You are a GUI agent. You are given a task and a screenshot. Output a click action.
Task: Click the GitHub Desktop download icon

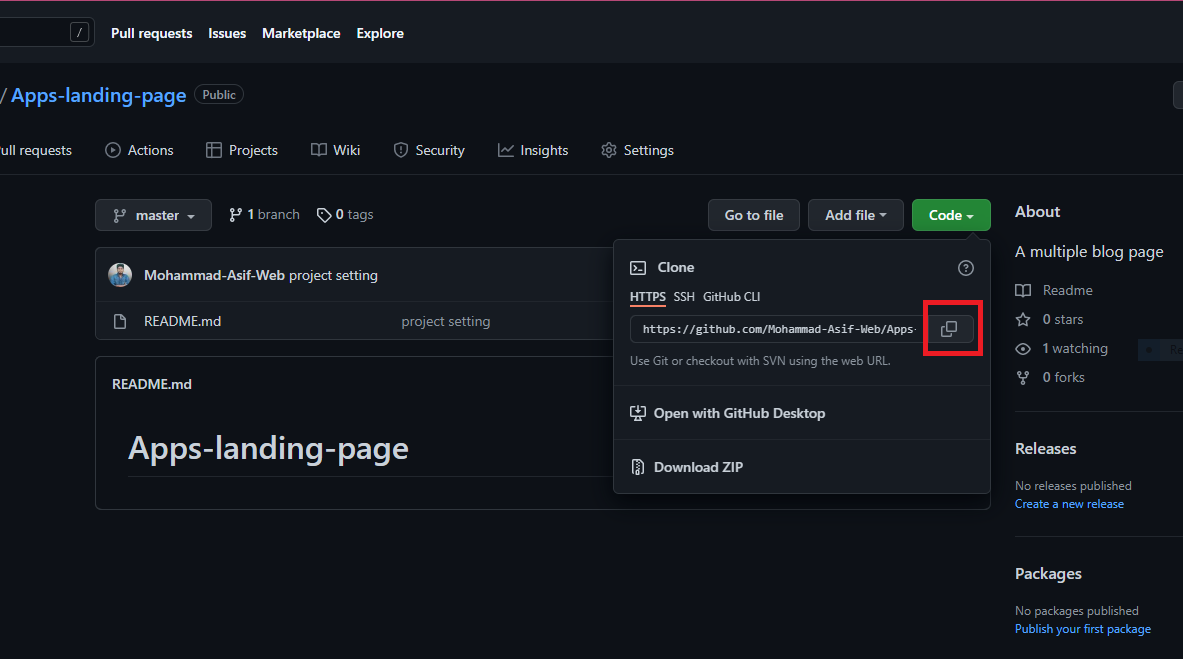click(x=638, y=413)
